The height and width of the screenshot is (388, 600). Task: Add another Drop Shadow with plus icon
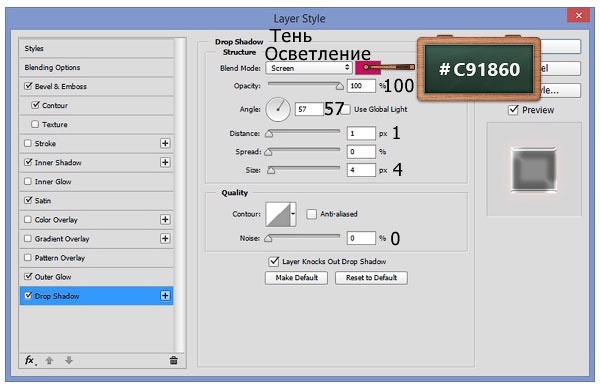165,296
